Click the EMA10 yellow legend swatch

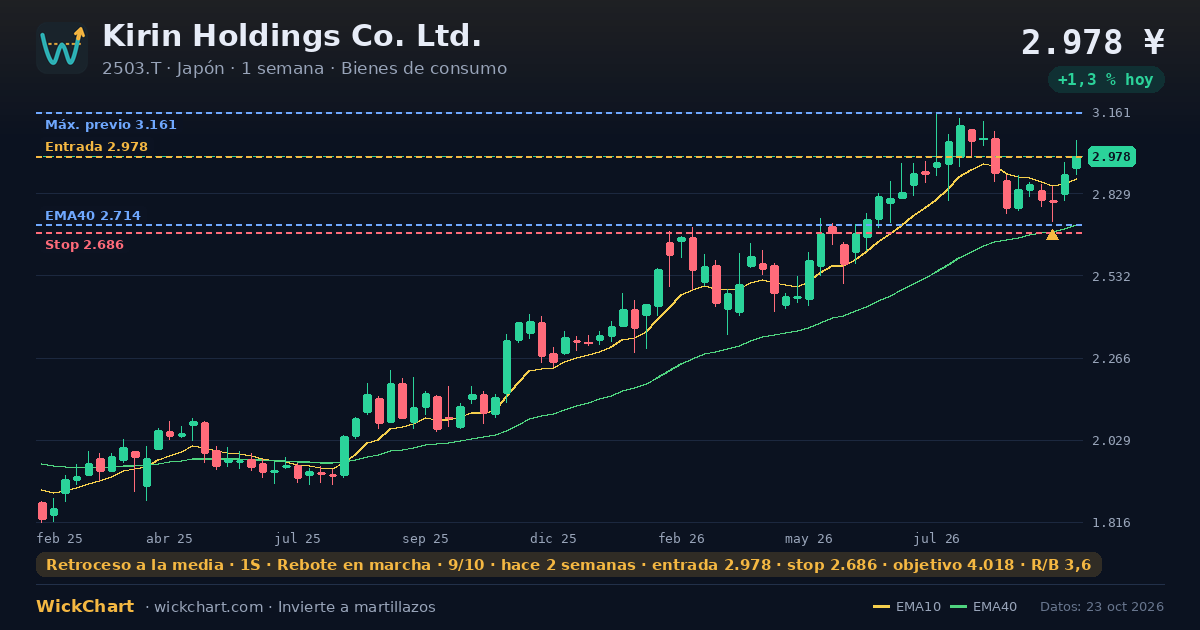coord(881,607)
